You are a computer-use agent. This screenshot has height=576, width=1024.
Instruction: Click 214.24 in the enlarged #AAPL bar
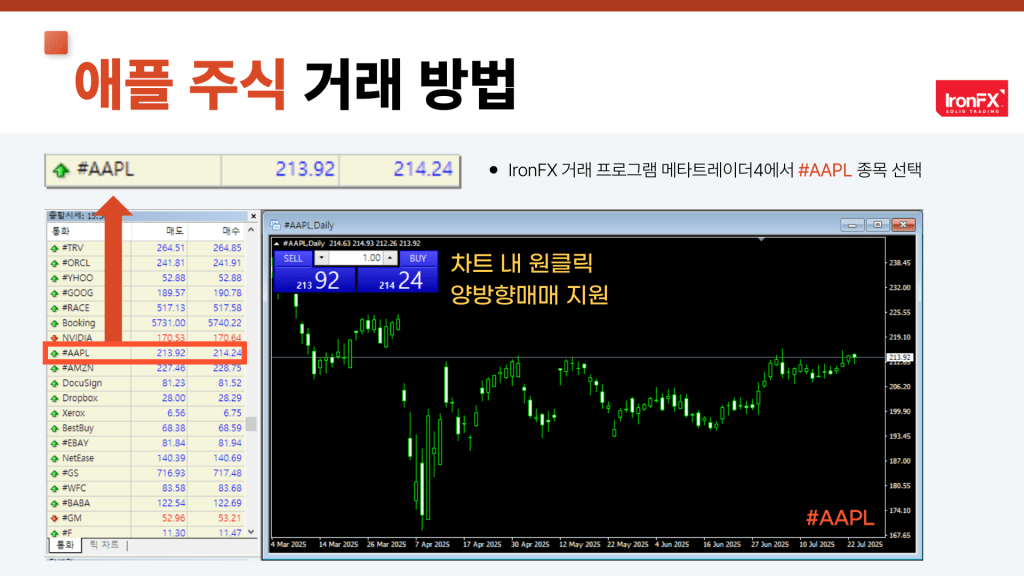423,170
